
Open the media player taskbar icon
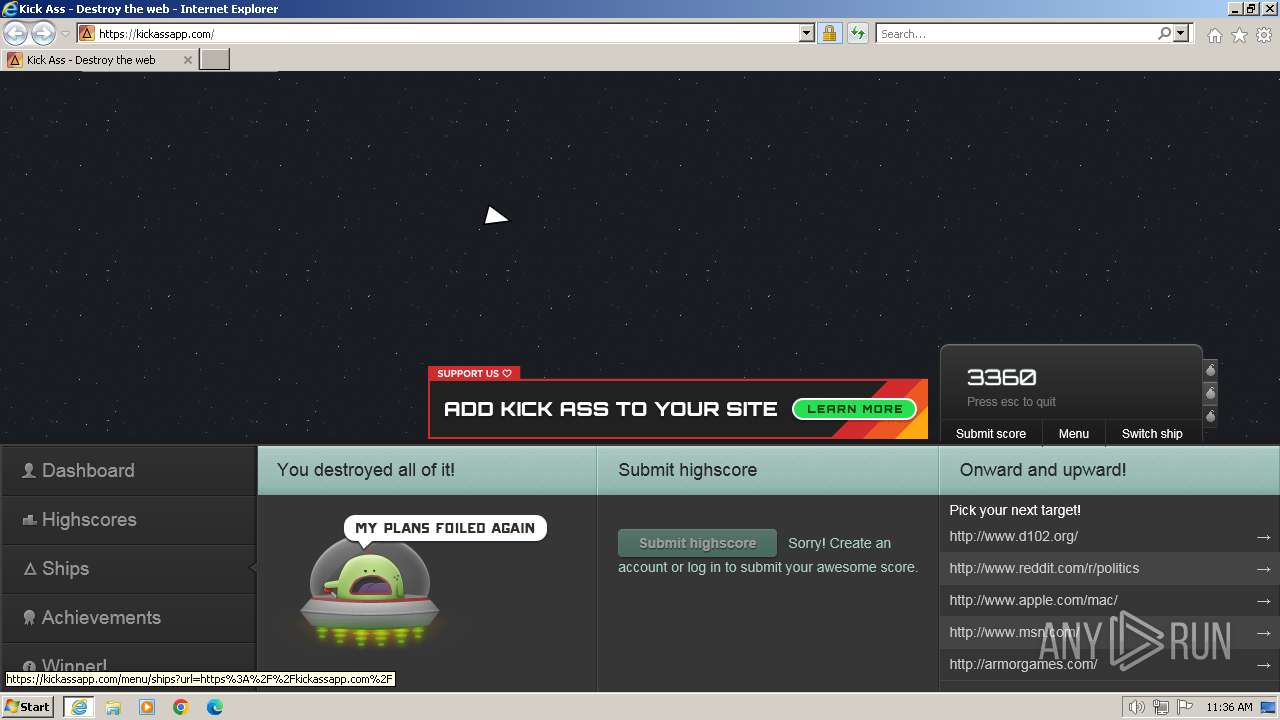tap(147, 707)
